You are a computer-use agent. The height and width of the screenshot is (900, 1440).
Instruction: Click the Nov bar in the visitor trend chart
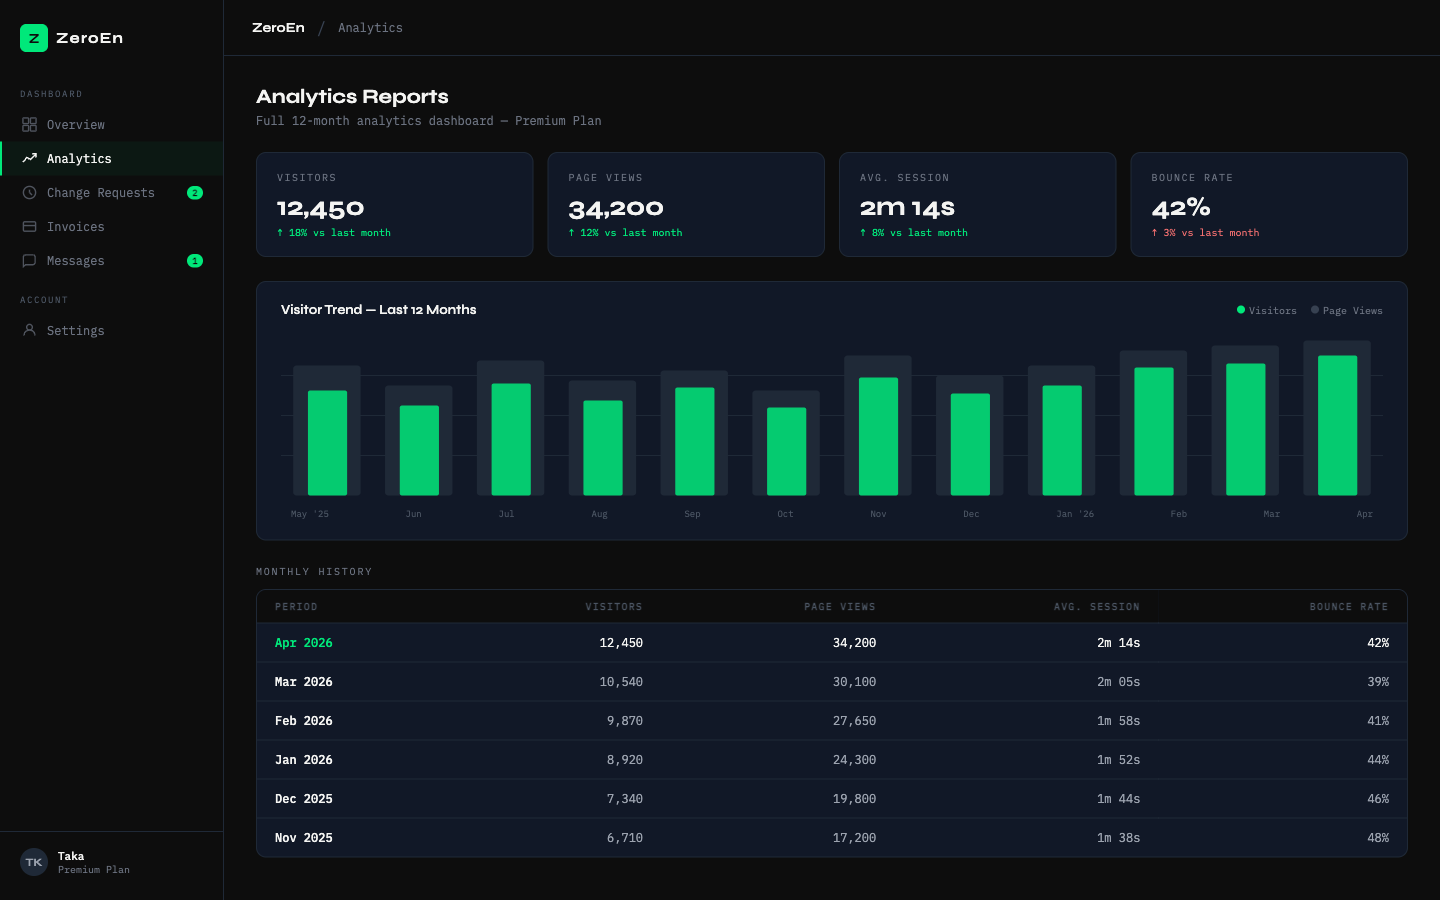[x=878, y=435]
